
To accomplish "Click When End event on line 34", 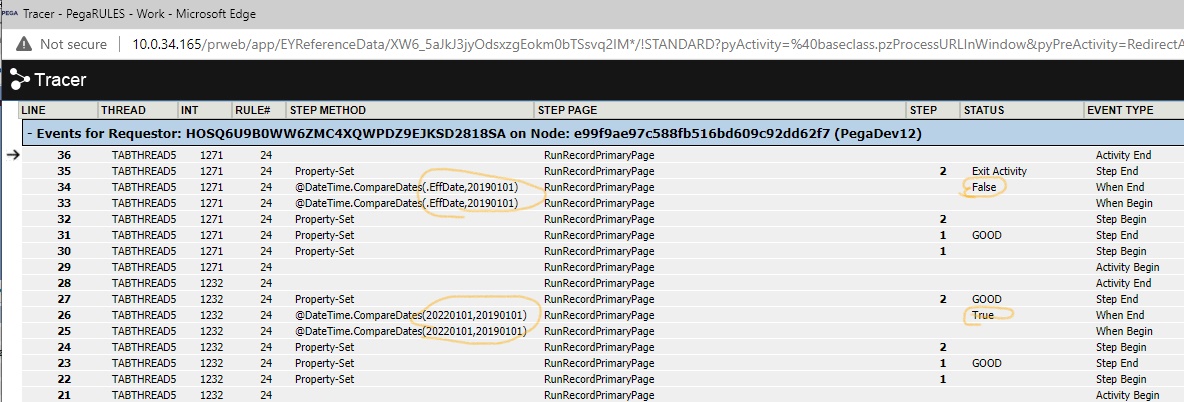I will coord(1120,187).
